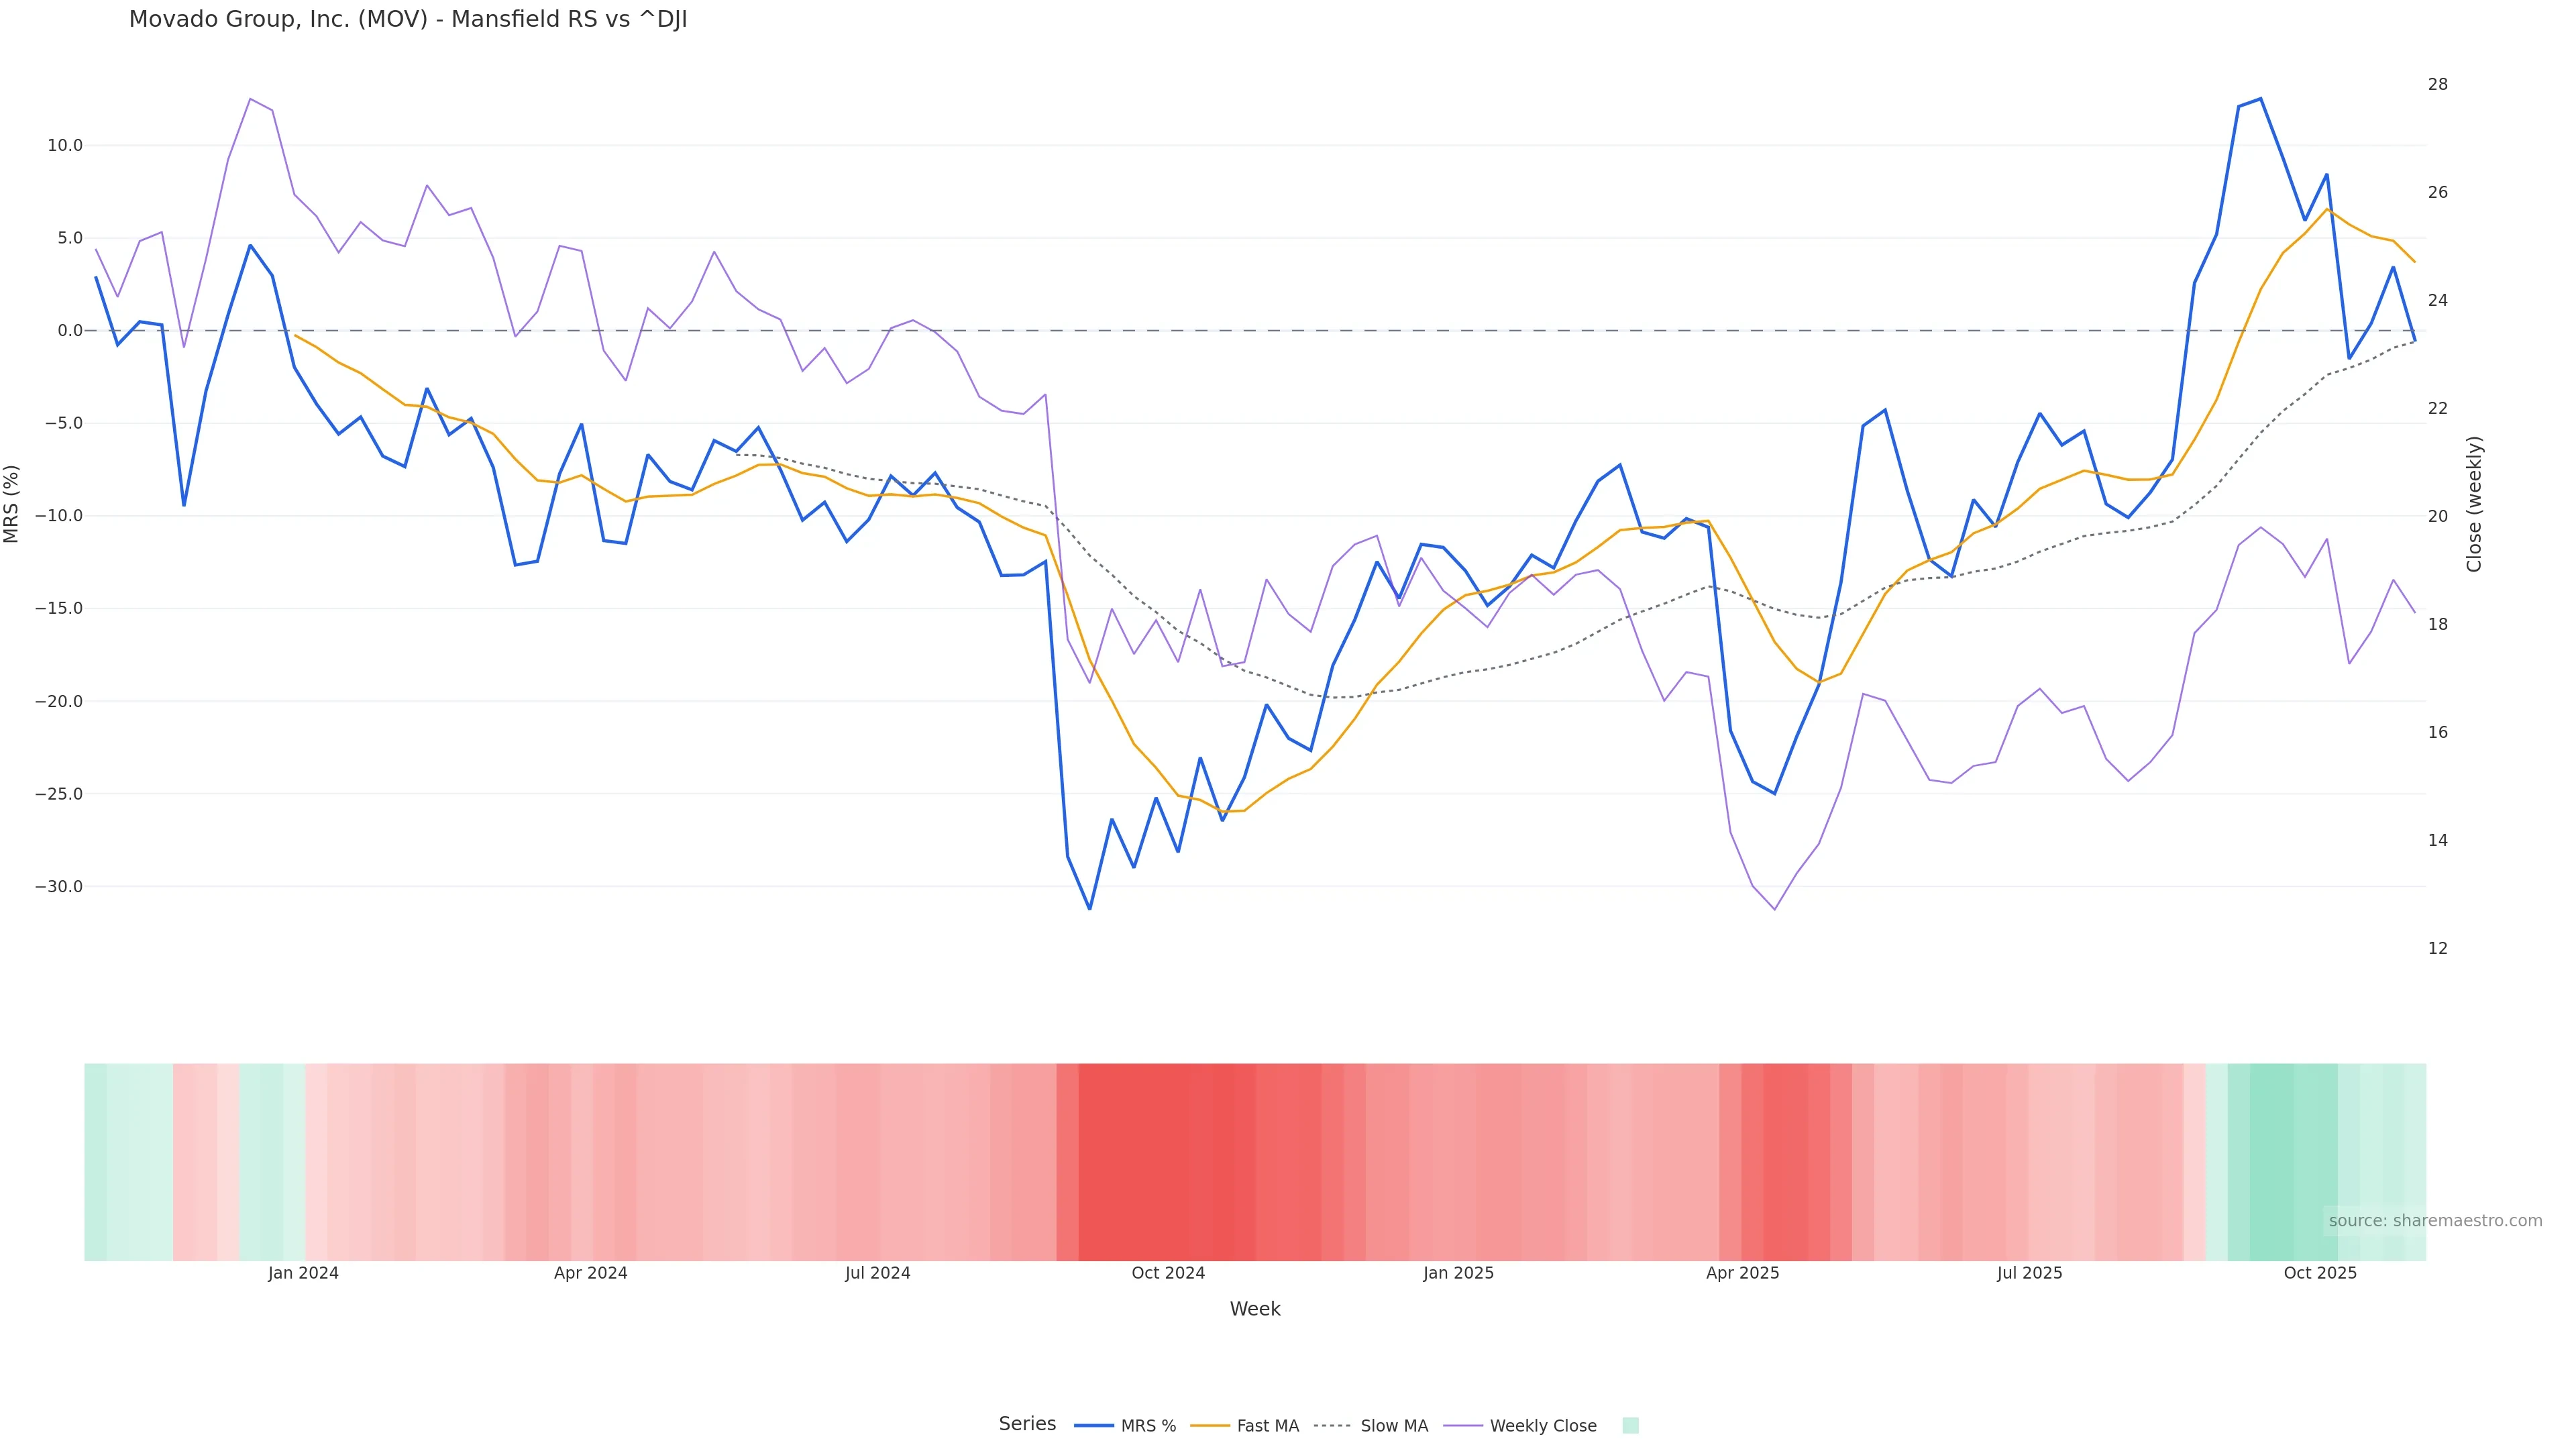Toggle the MRS % legend series
The width and height of the screenshot is (2576, 1449).
[x=1125, y=1426]
